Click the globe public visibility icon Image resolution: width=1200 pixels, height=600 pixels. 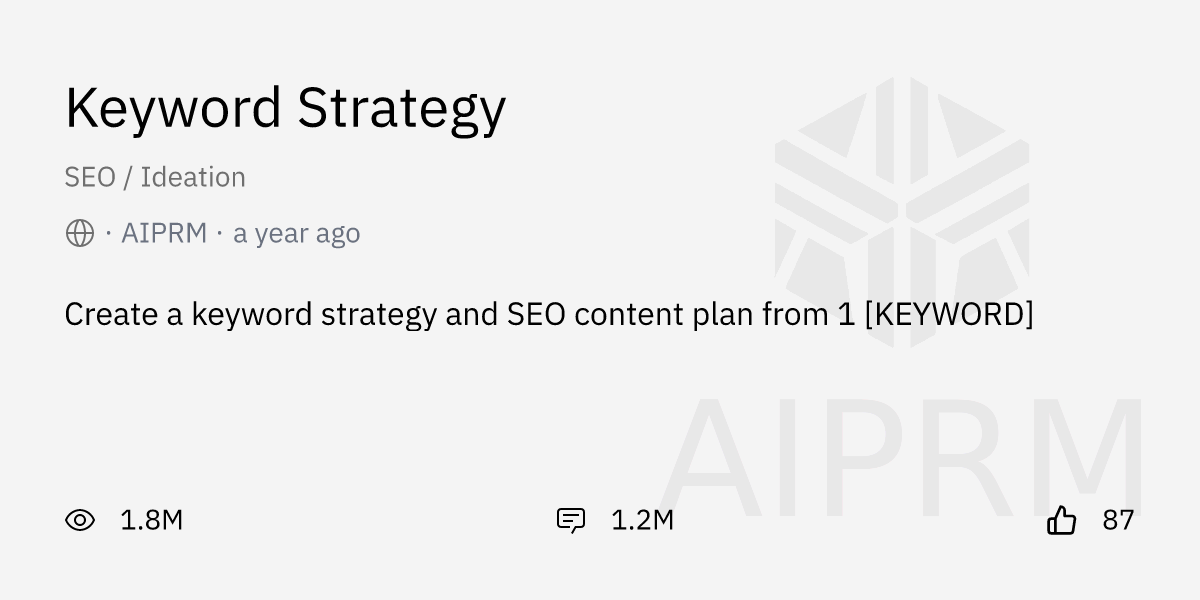(80, 234)
